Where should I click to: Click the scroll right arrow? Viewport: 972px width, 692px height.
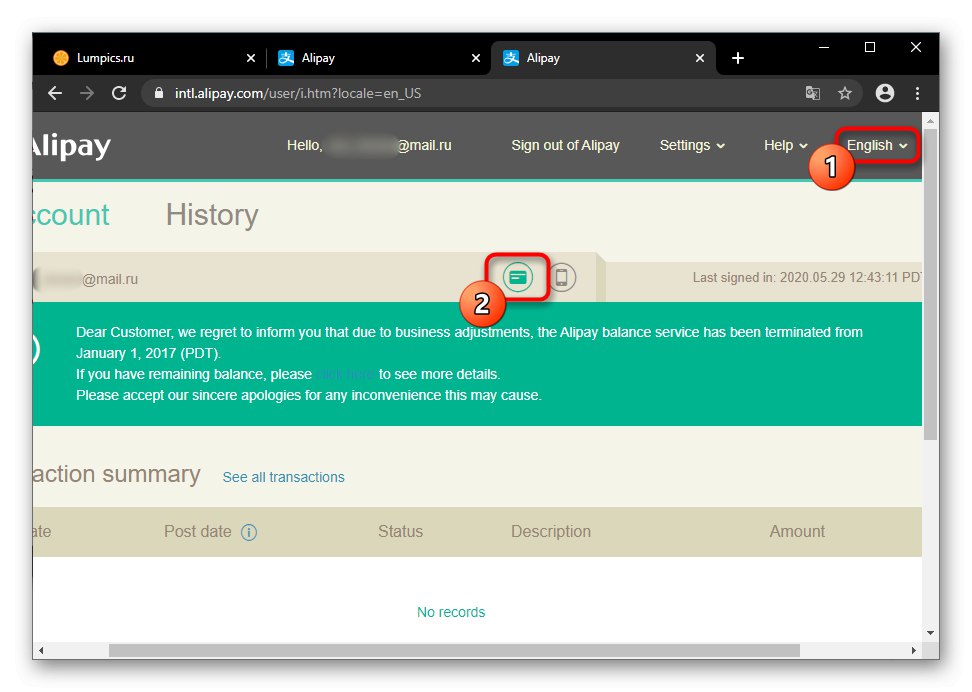pos(914,650)
